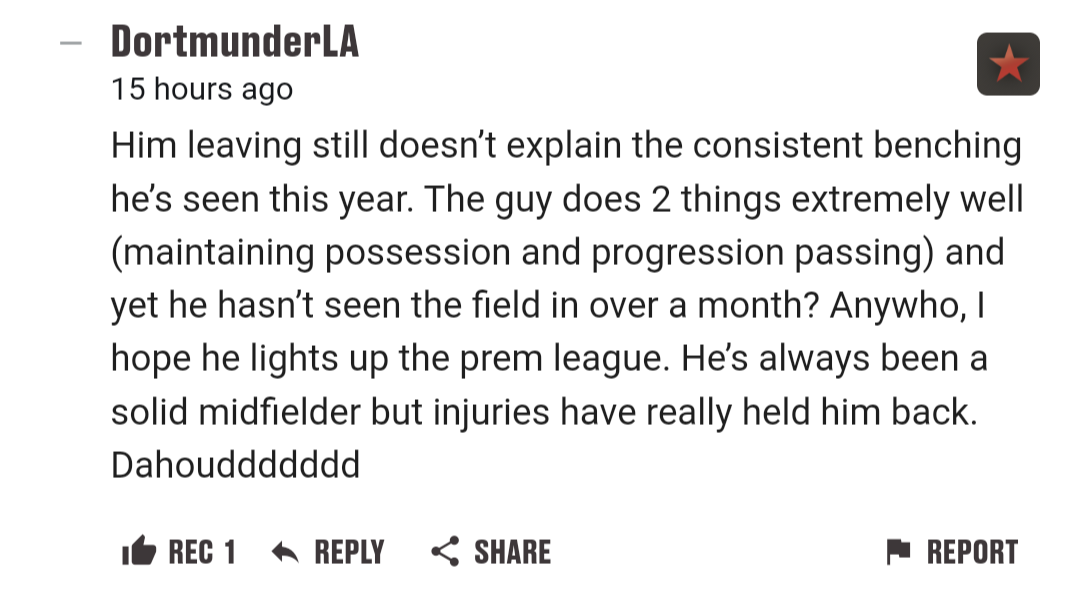Screen dimensions: 1080x592
Task: Click the red star badge icon
Action: pyautogui.click(x=1008, y=63)
